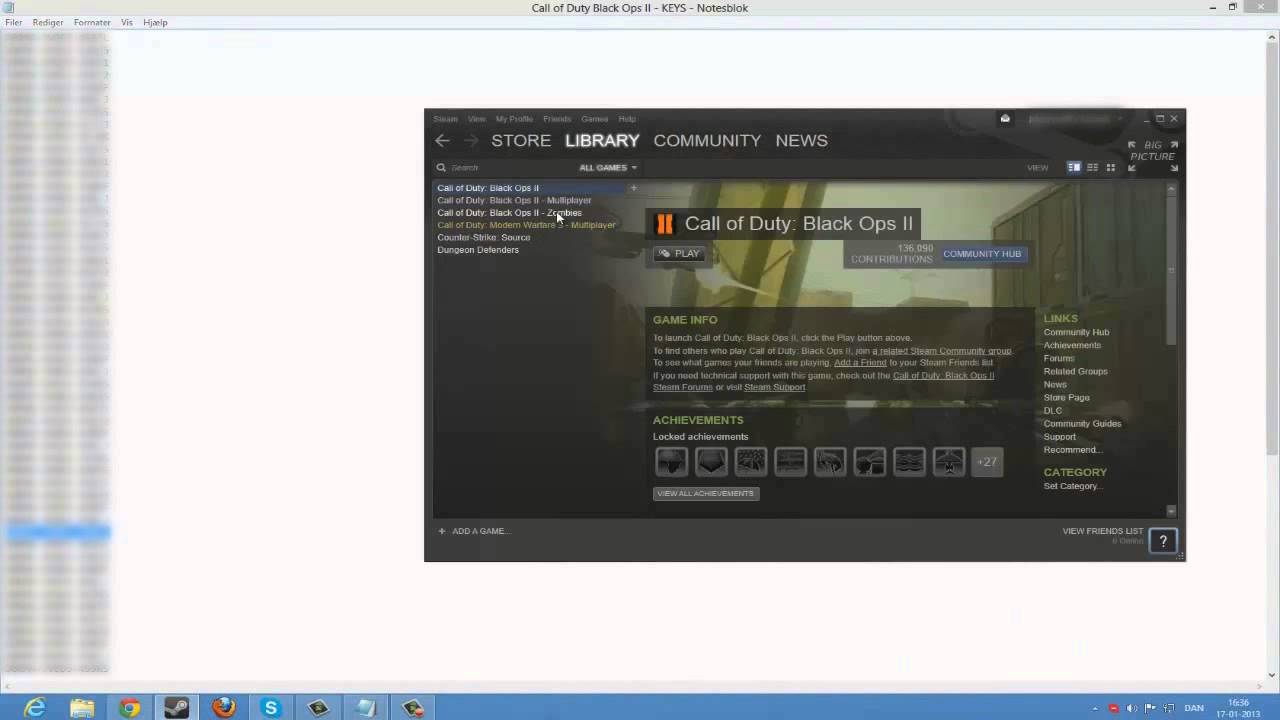Screen dimensions: 1280x720
Task: Open the first locked achievement icon
Action: coord(671,462)
